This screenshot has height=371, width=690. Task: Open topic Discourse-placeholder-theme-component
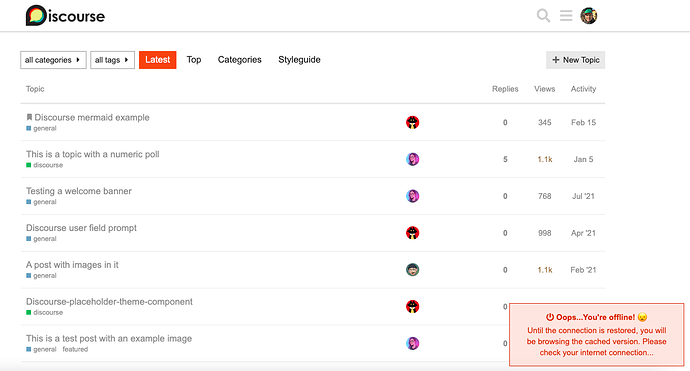(x=109, y=301)
